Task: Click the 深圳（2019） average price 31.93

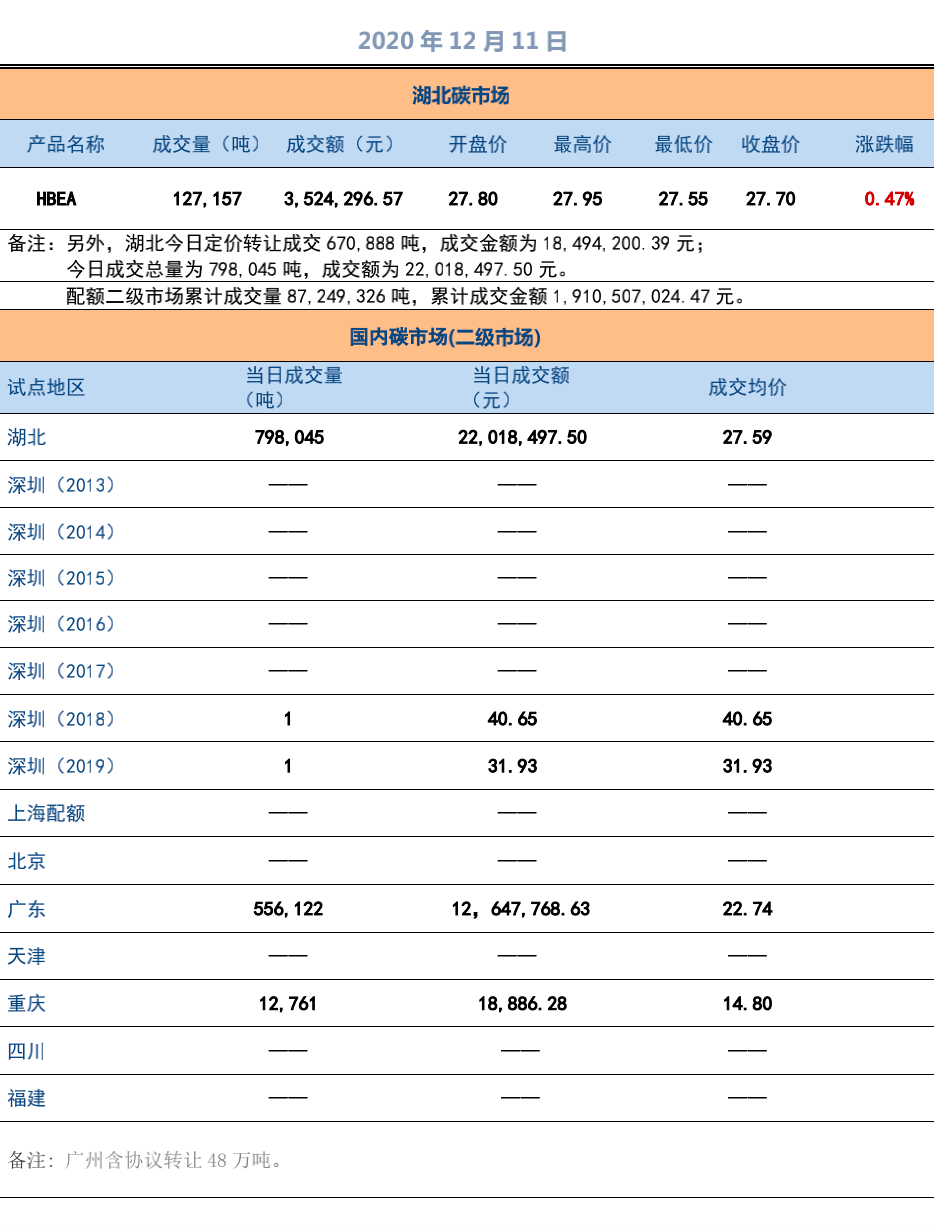Action: click(747, 766)
